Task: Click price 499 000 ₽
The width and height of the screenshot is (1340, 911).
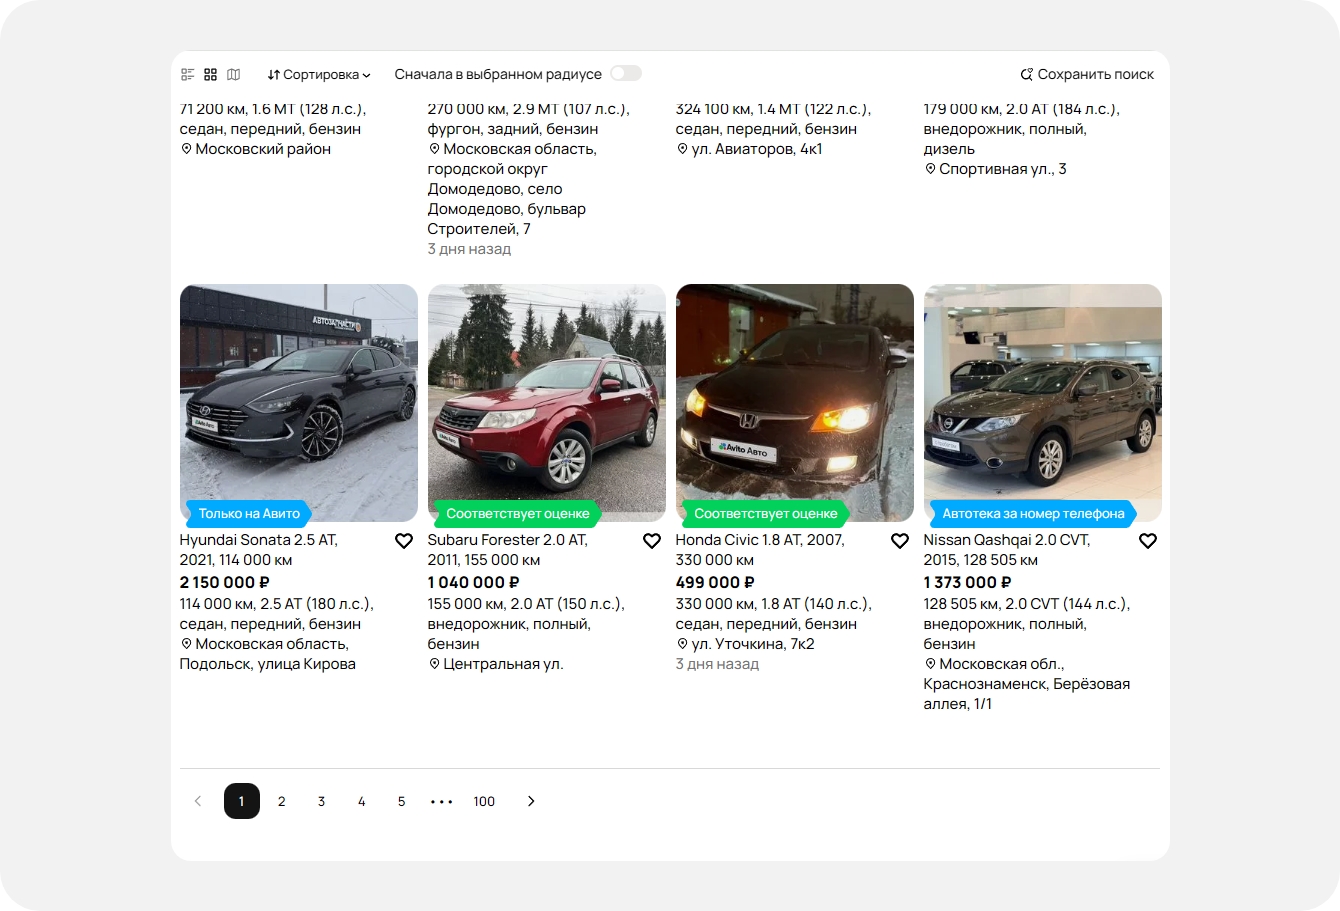Action: 716,582
